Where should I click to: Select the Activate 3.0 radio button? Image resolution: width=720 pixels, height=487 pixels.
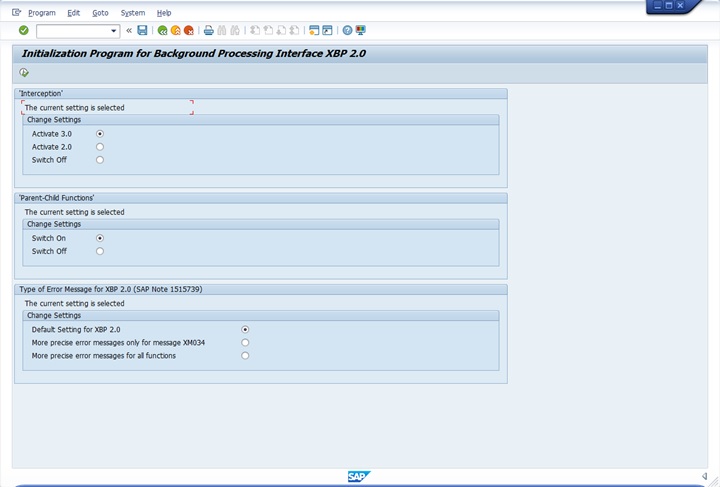pos(100,134)
